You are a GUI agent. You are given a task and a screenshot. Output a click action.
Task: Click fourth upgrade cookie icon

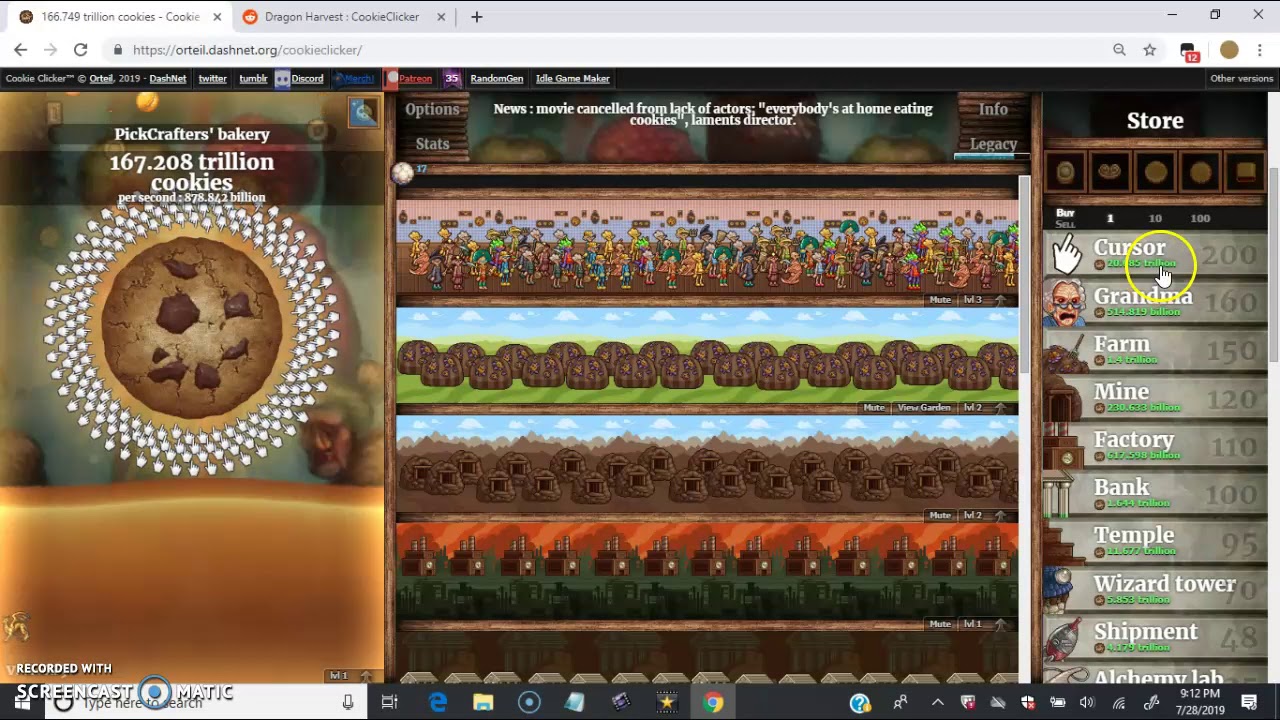1200,172
